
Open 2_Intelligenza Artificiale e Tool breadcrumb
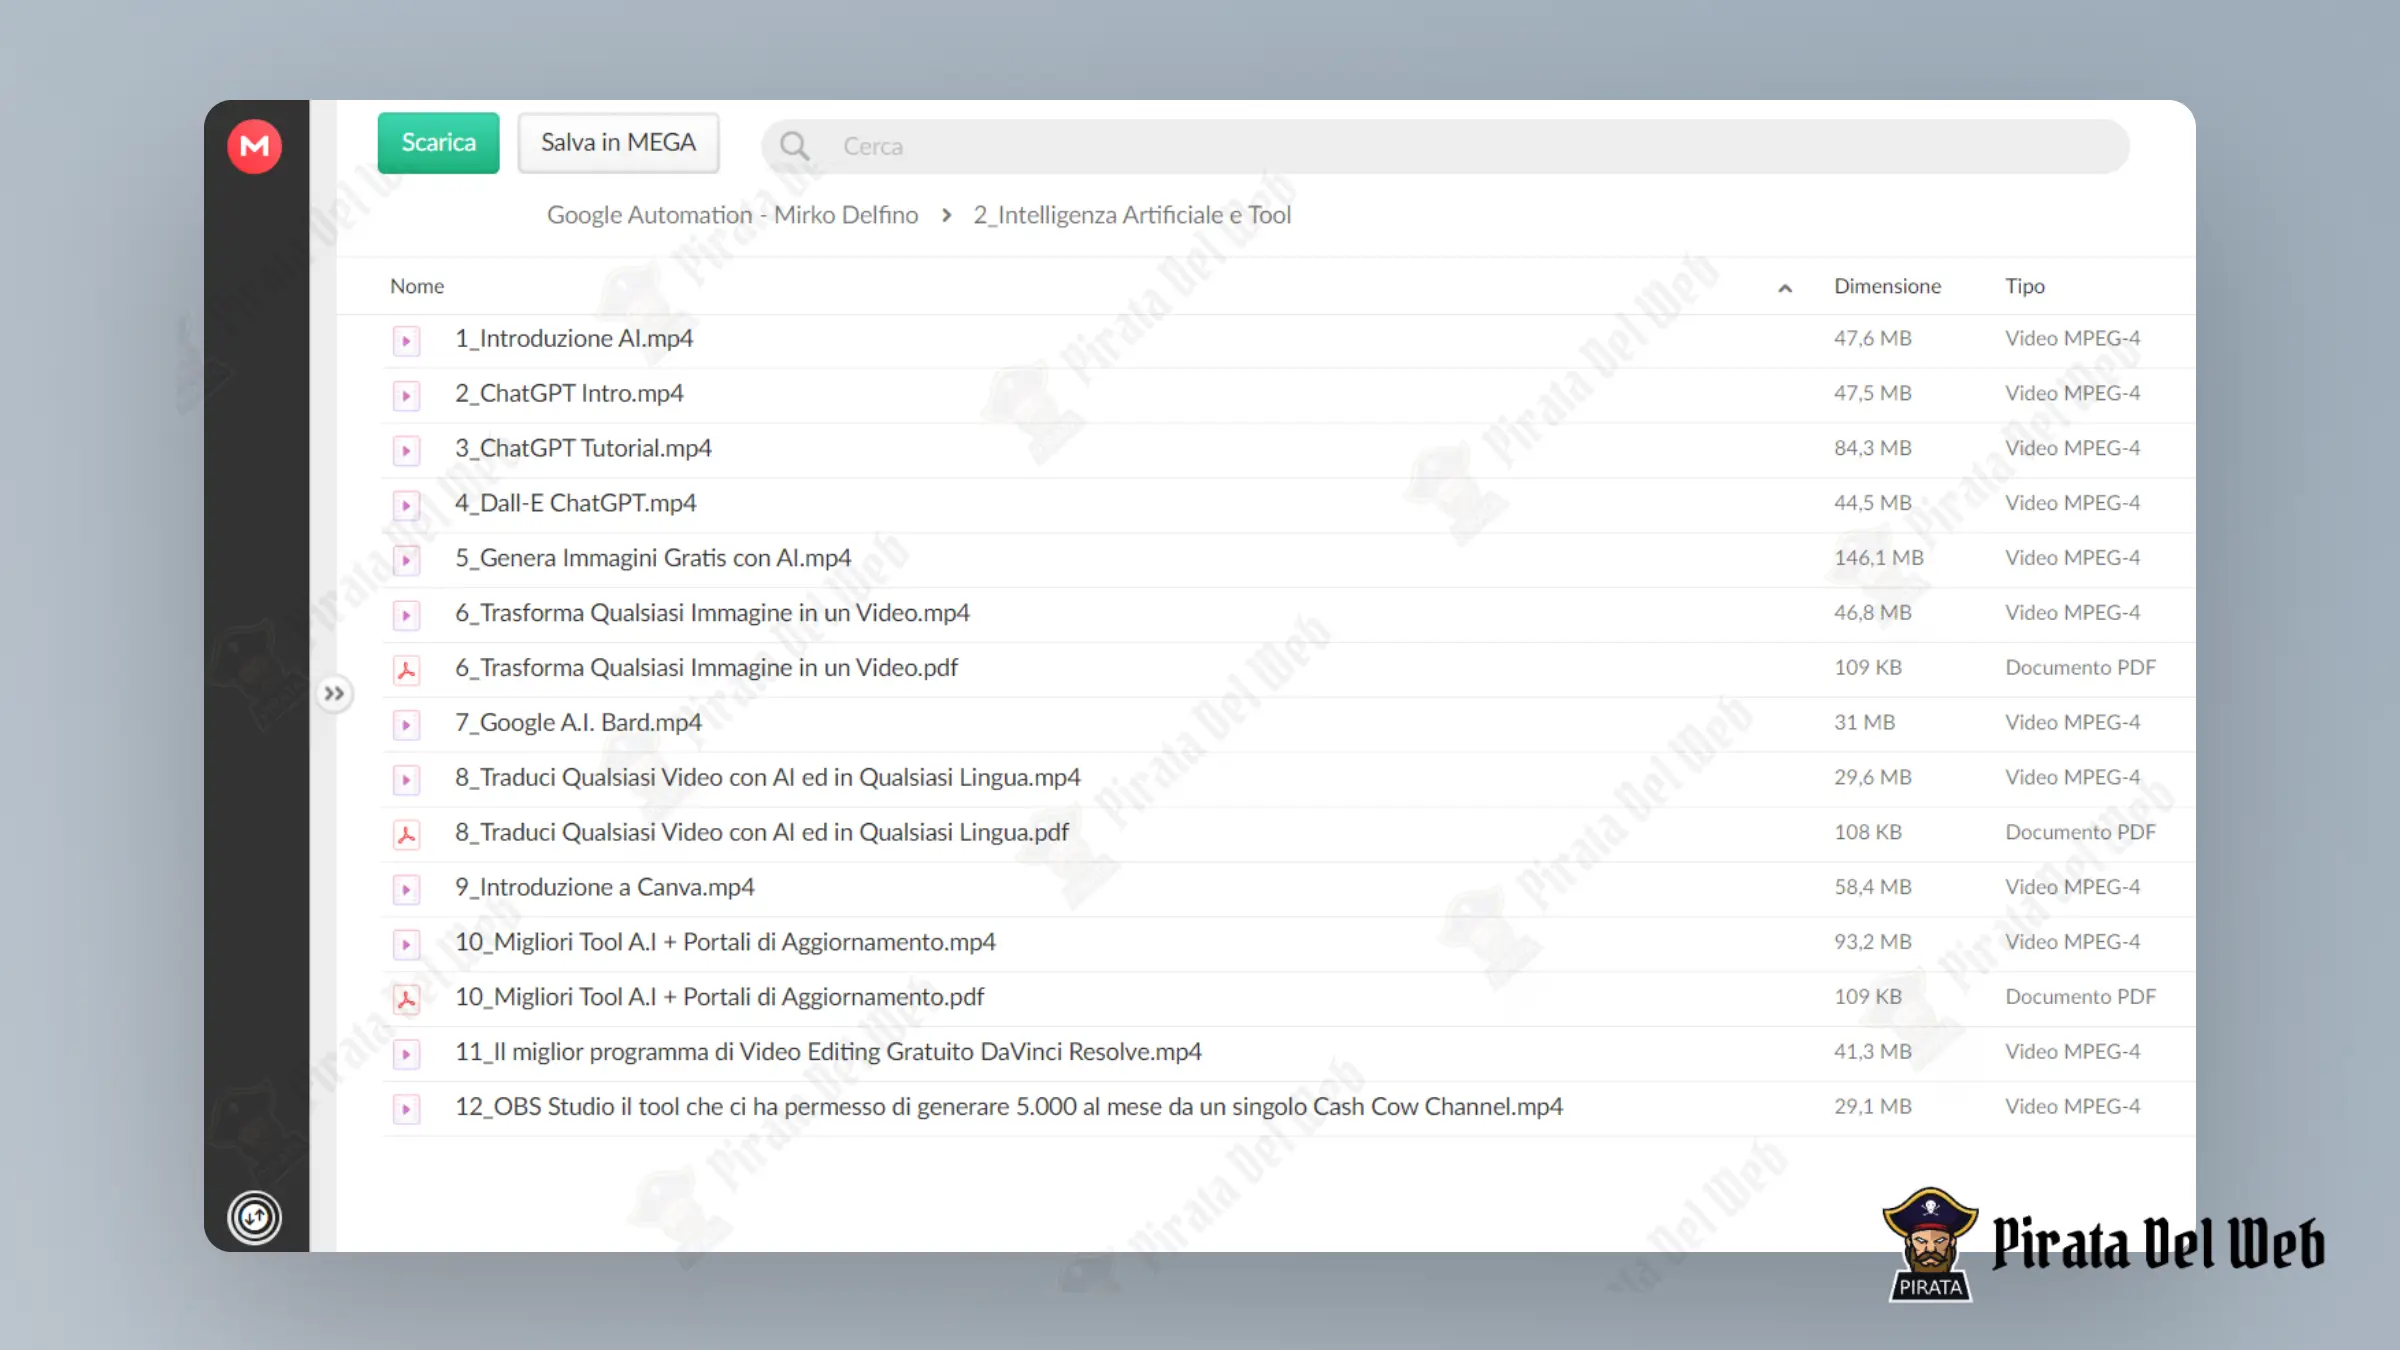click(1132, 215)
